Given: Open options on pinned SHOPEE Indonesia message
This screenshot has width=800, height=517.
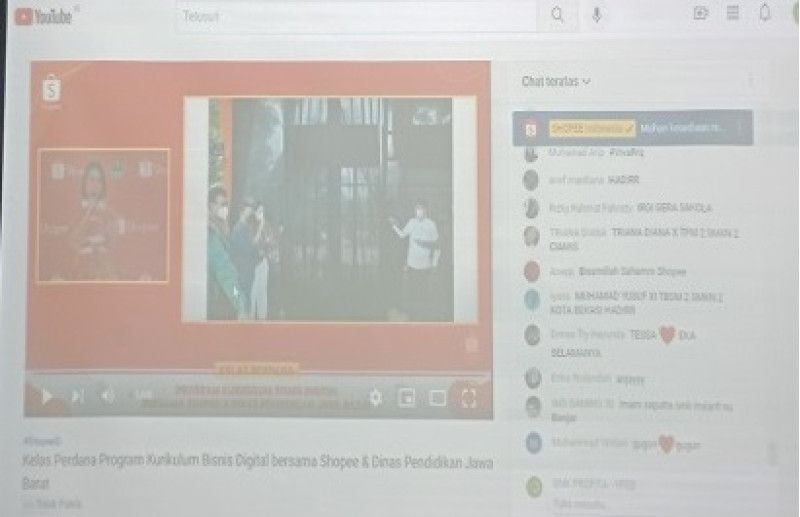Looking at the screenshot, I should [x=740, y=128].
